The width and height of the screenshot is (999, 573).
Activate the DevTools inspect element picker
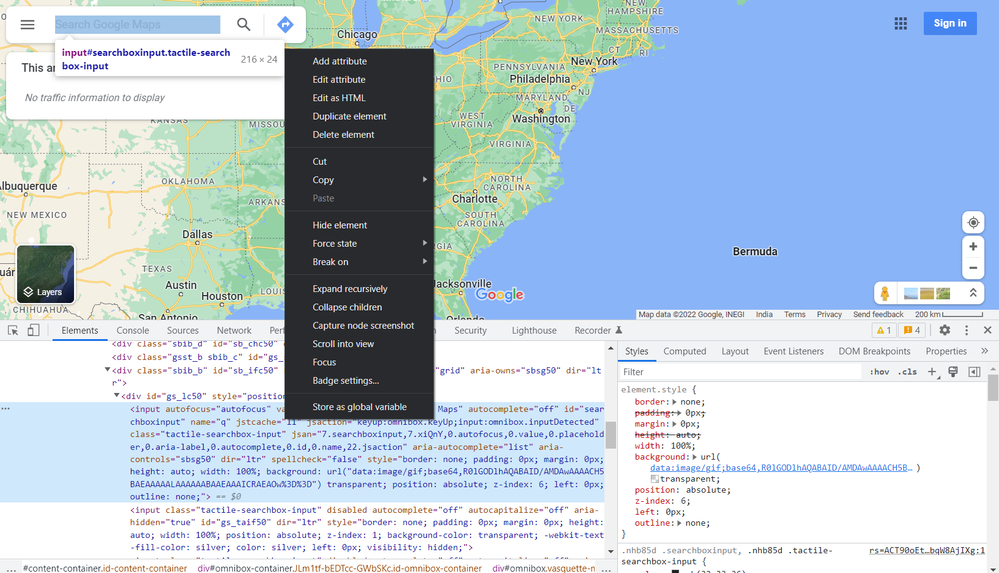(13, 330)
